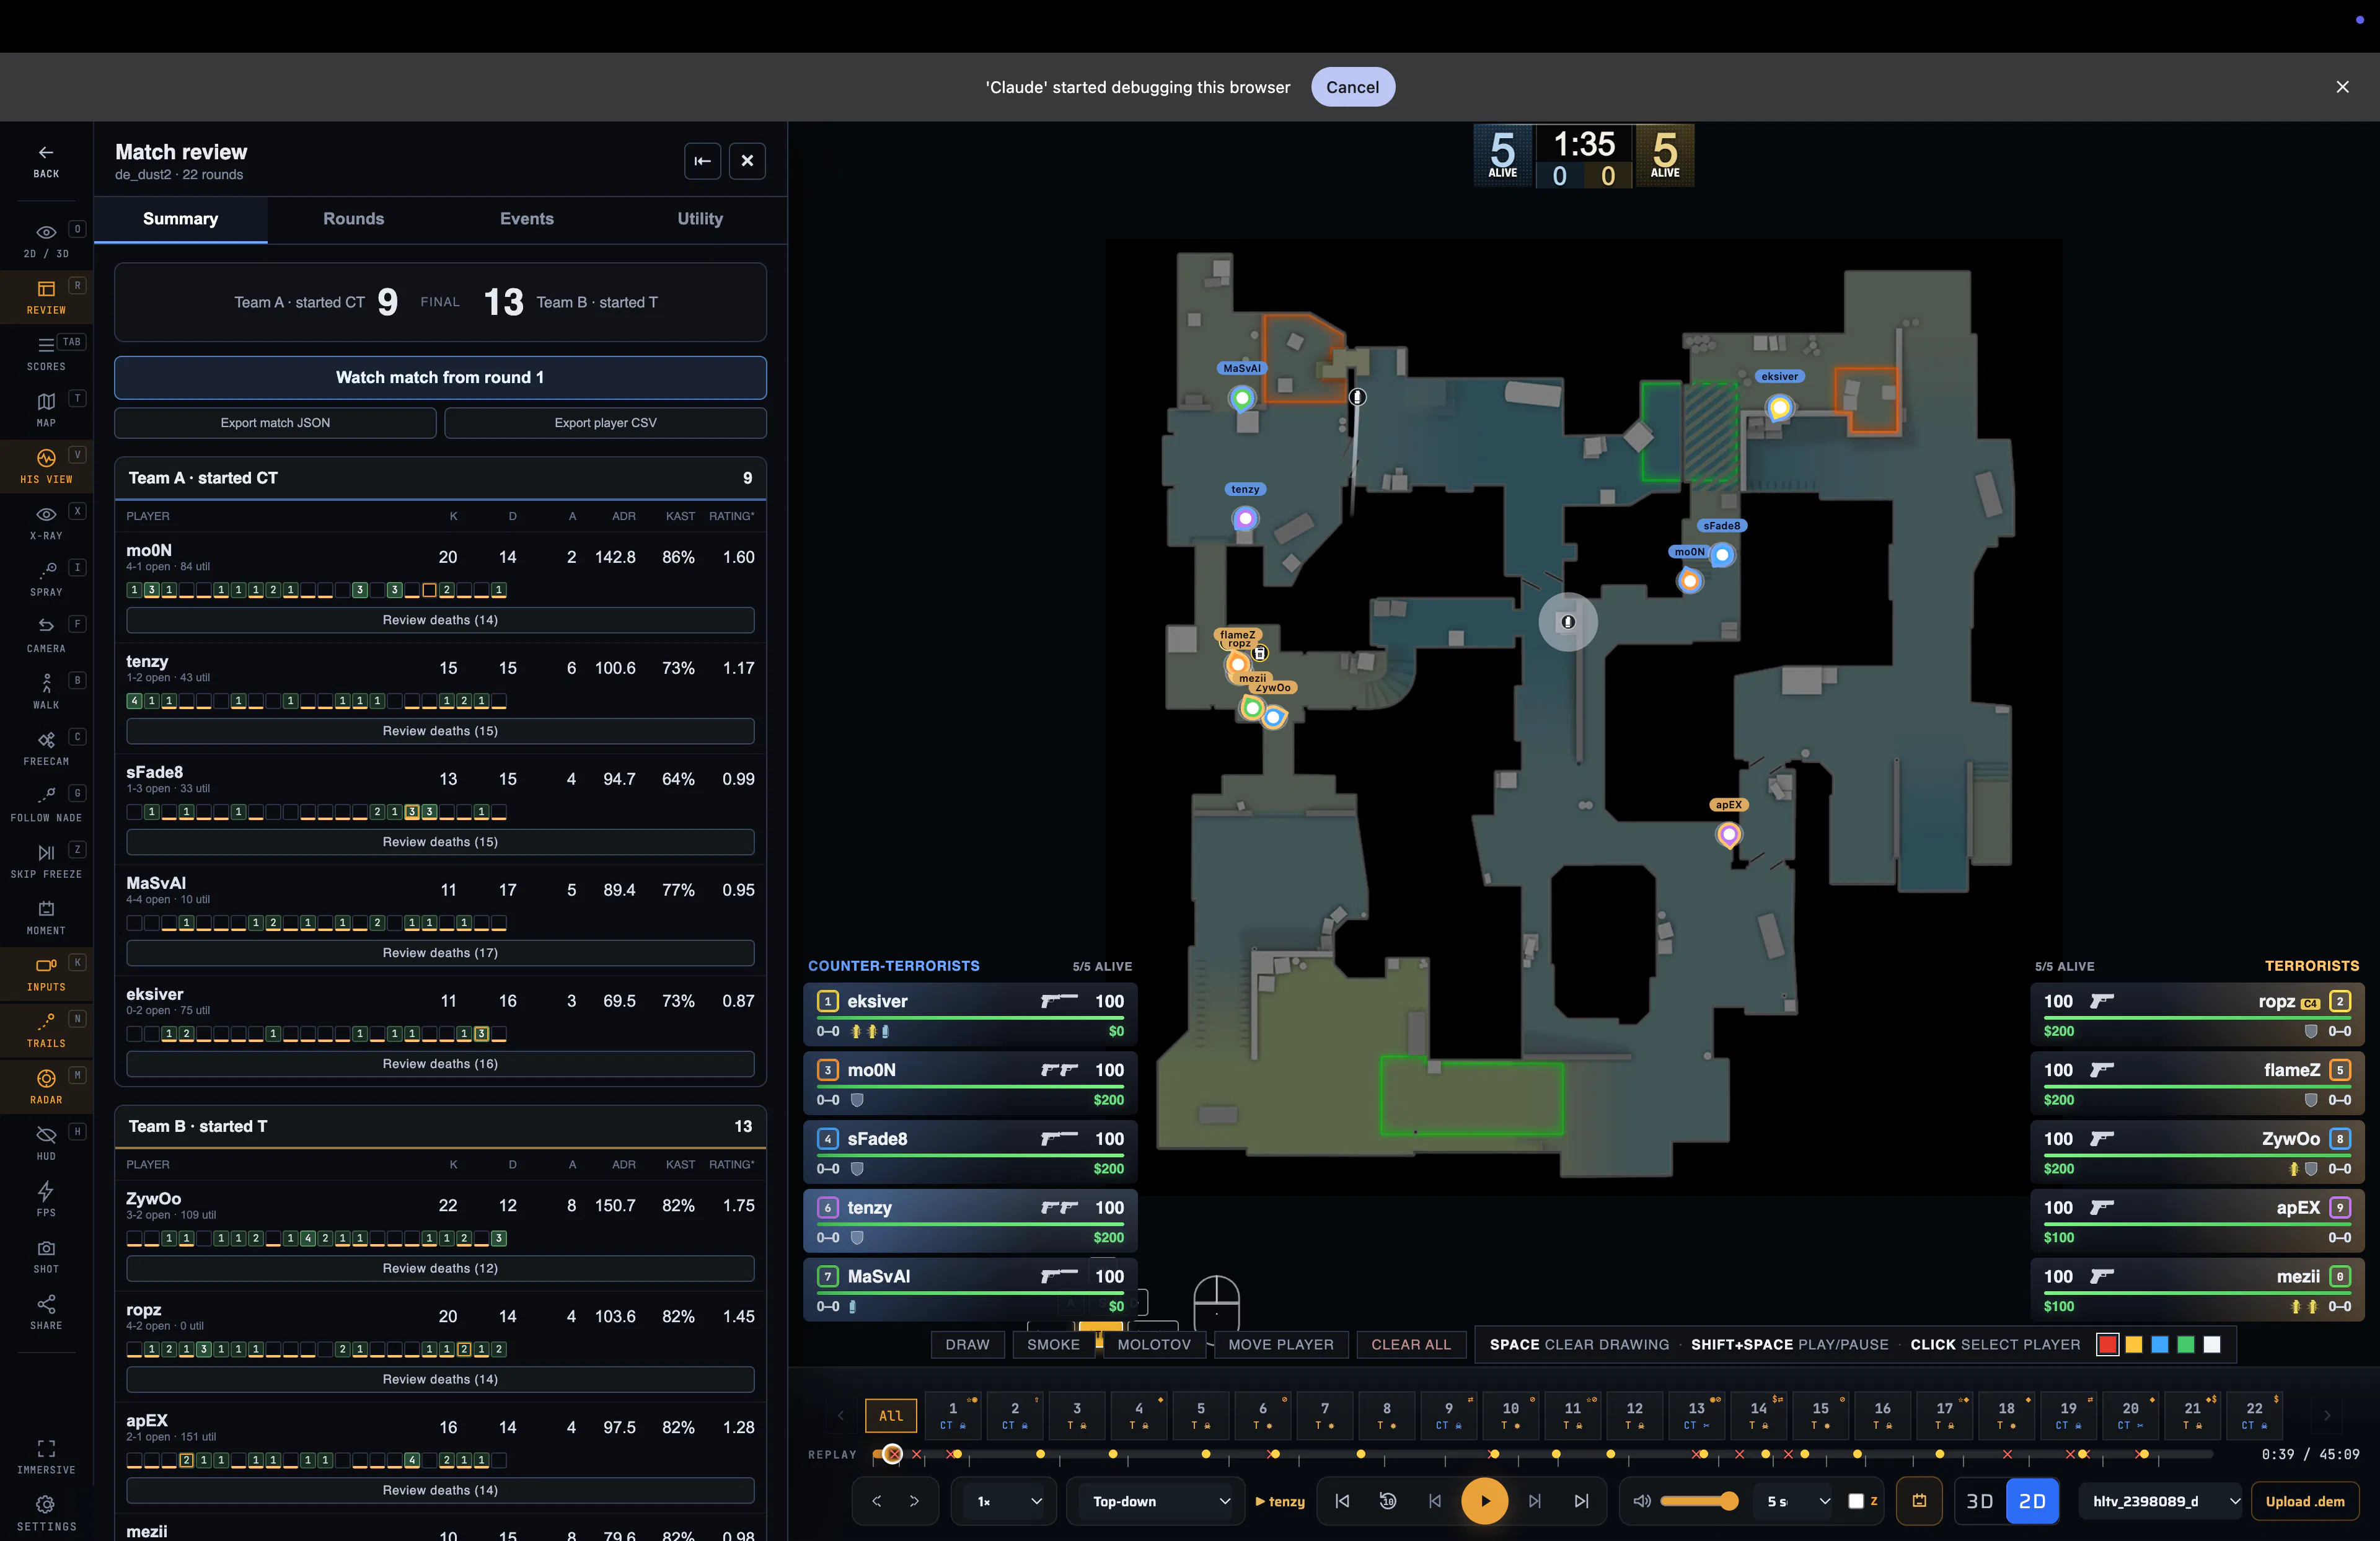The width and height of the screenshot is (2380, 1541).
Task: Toggle HIS VIEW mode in sidebar
Action: (46, 466)
